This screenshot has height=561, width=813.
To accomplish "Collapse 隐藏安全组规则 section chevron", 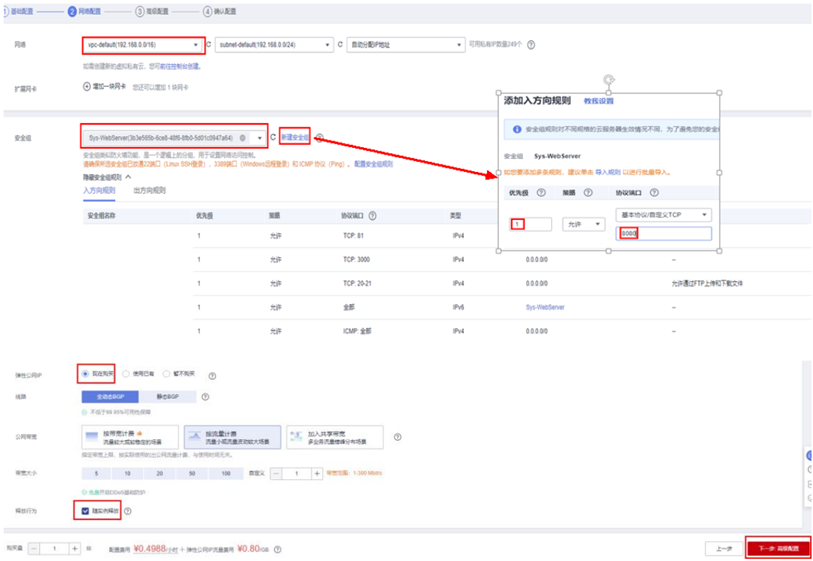I will tap(128, 177).
